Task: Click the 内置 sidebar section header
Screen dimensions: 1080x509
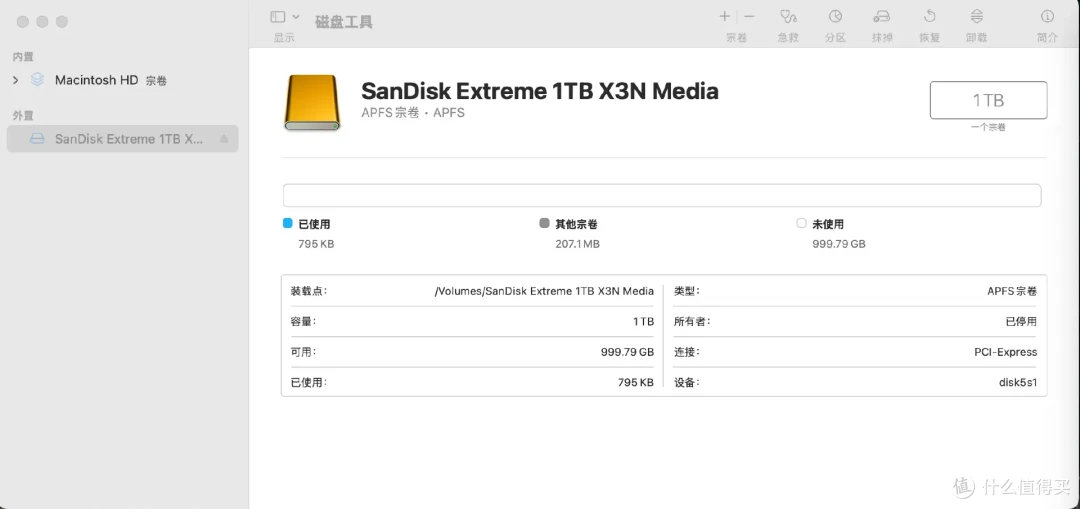Action: [x=23, y=57]
